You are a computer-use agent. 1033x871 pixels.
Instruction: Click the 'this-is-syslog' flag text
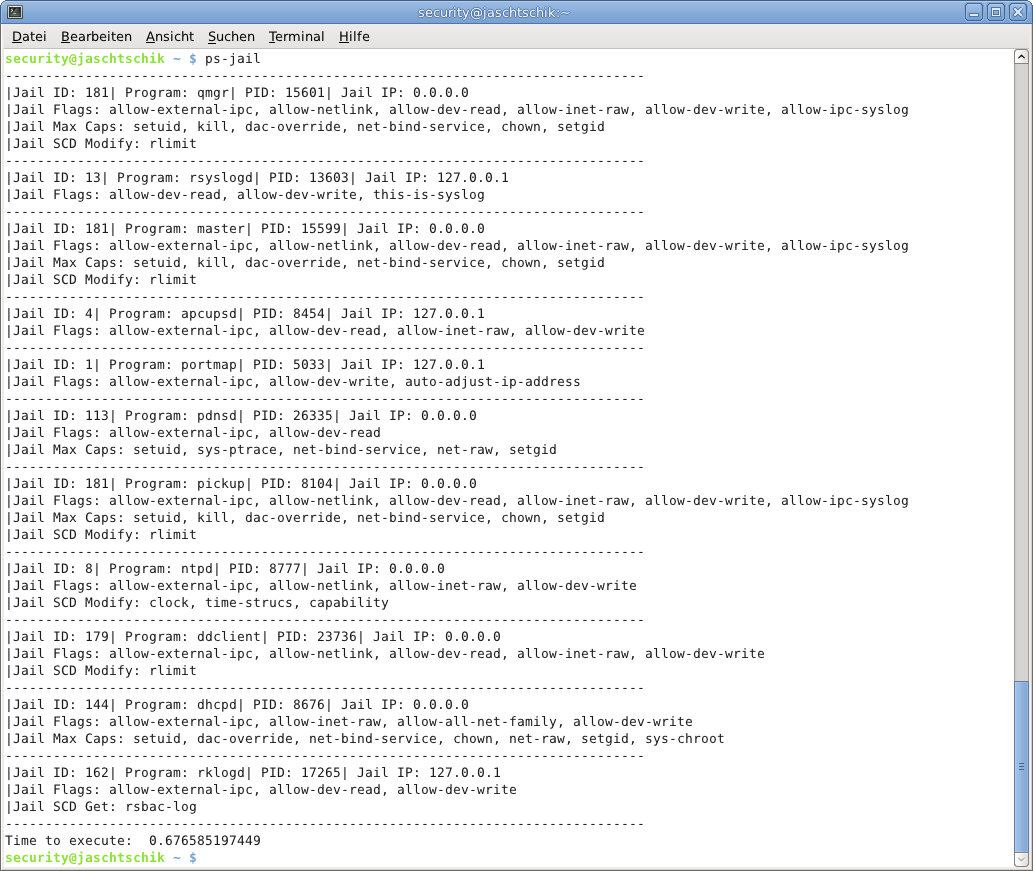[x=429, y=195]
